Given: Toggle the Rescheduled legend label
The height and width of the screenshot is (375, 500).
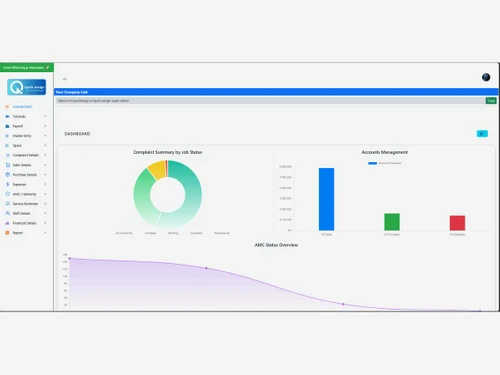Looking at the screenshot, I should 222,233.
